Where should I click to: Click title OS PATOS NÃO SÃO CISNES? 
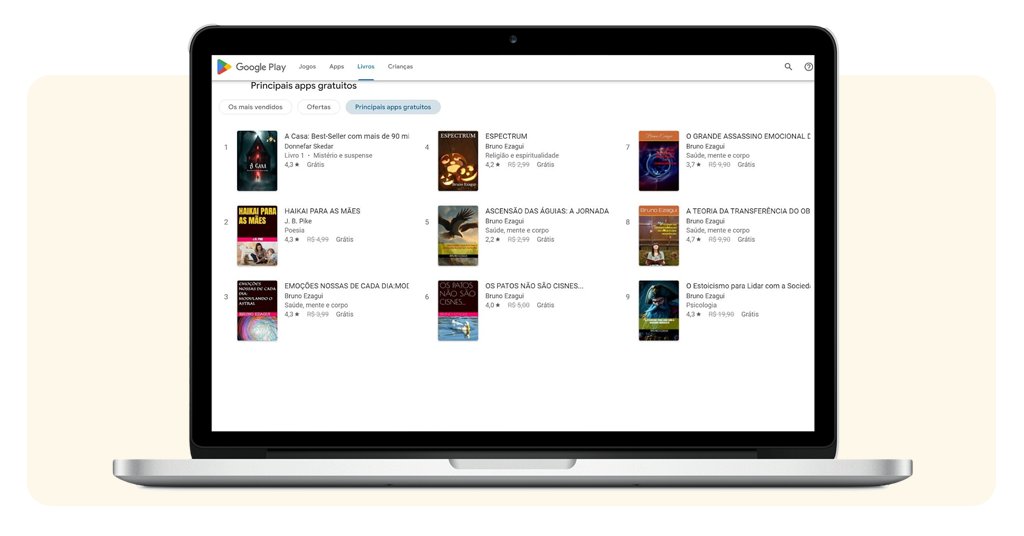tap(534, 286)
